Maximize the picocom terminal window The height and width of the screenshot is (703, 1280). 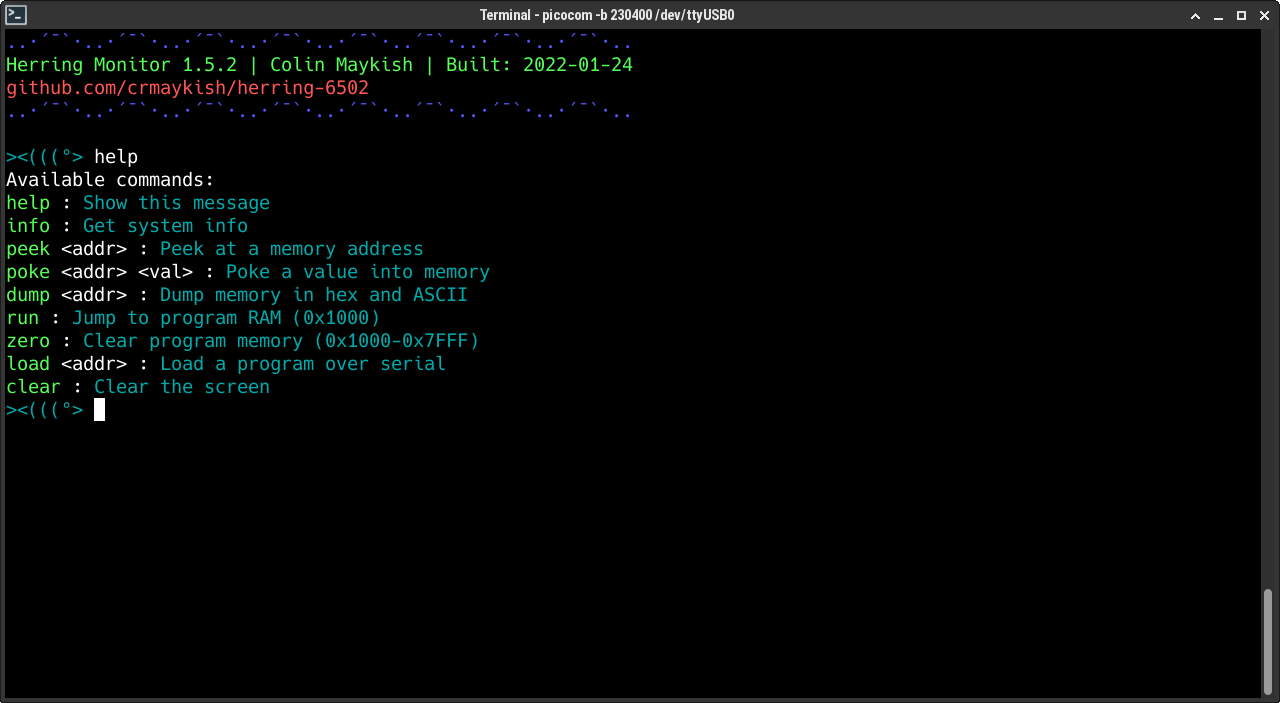[1241, 15]
